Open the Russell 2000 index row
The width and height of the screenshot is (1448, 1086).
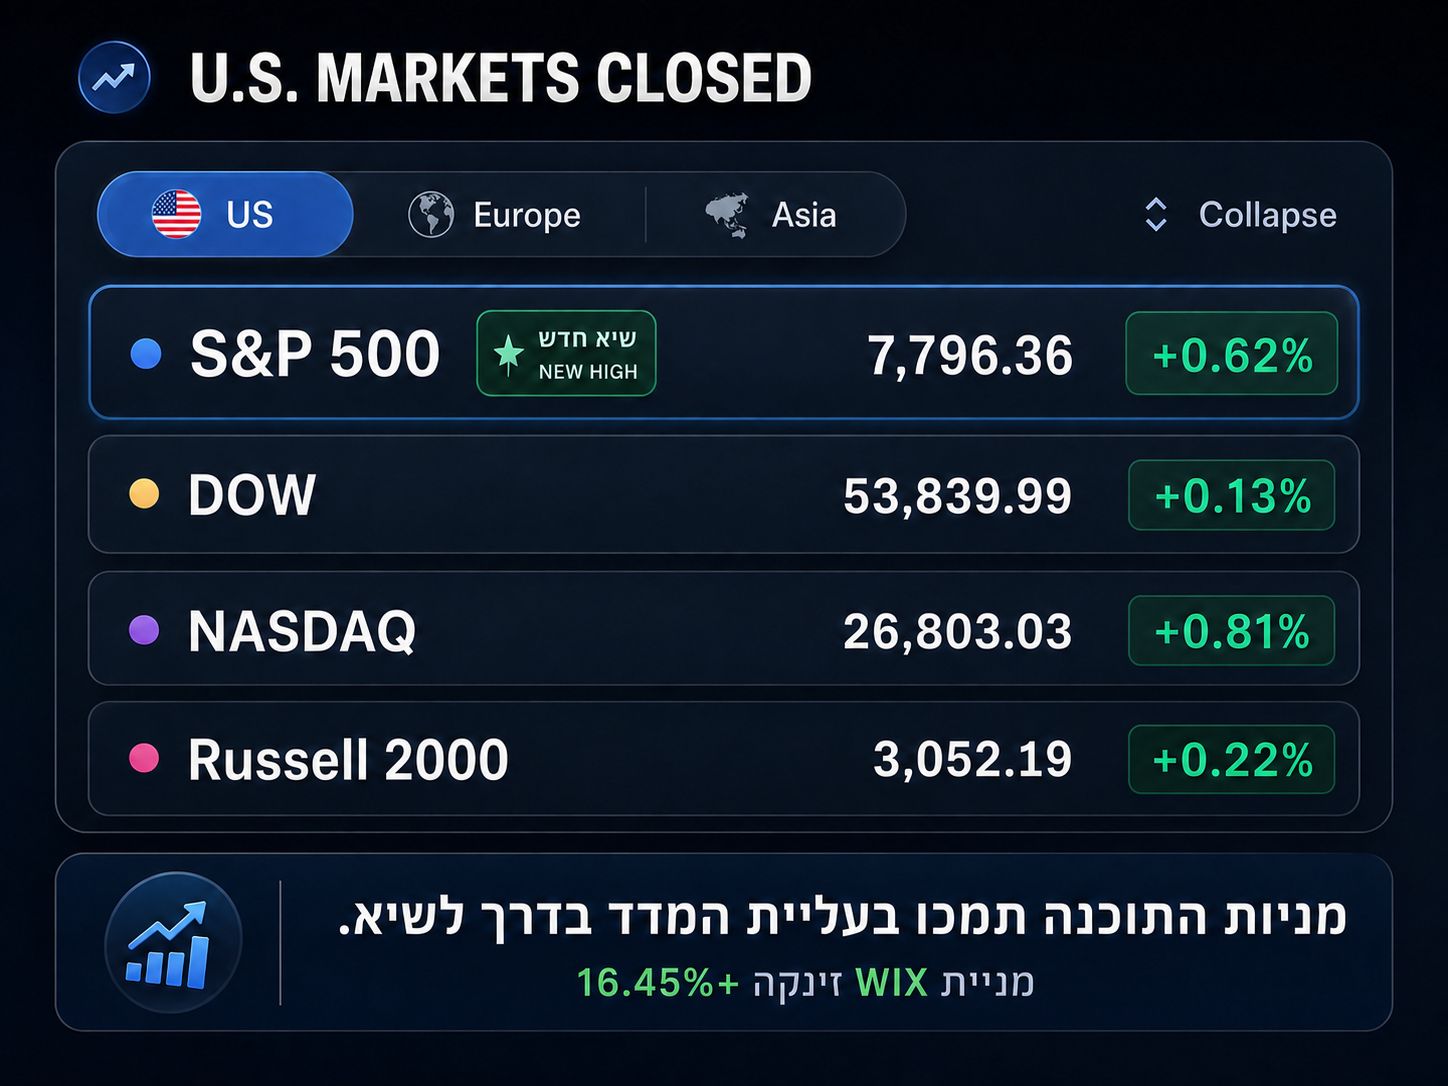click(x=724, y=759)
